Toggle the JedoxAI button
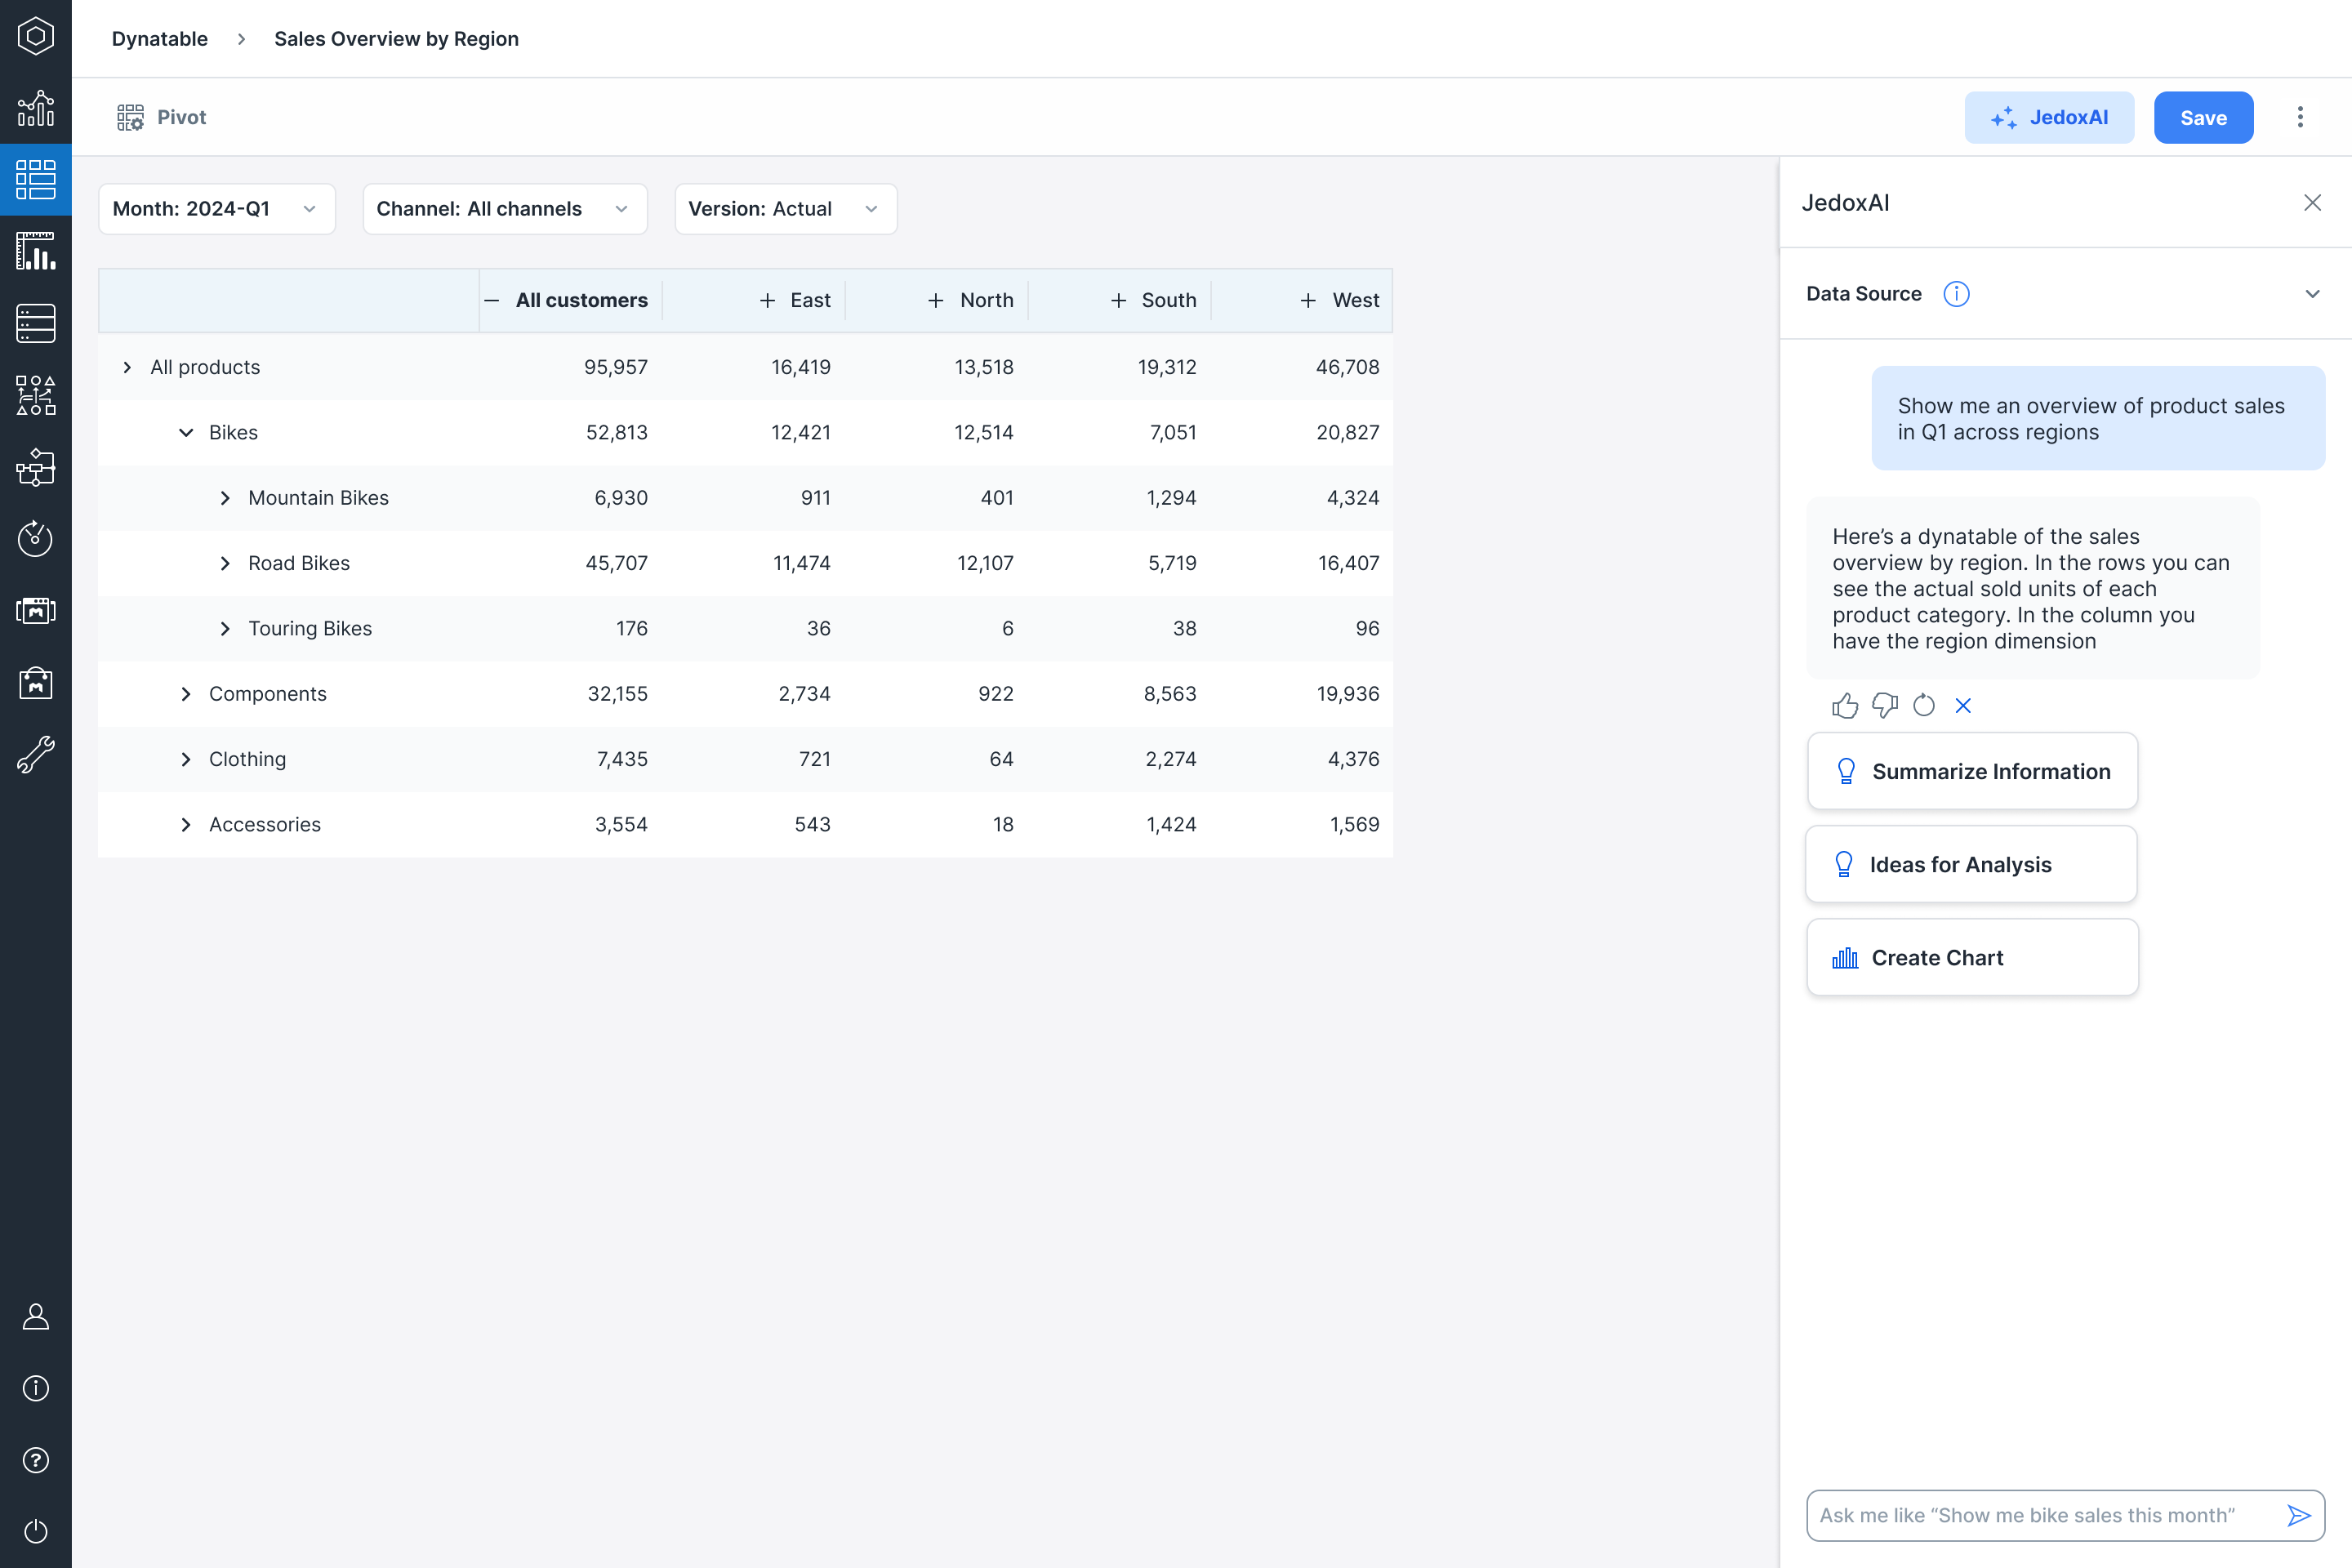Image resolution: width=2352 pixels, height=1568 pixels. (x=2049, y=117)
